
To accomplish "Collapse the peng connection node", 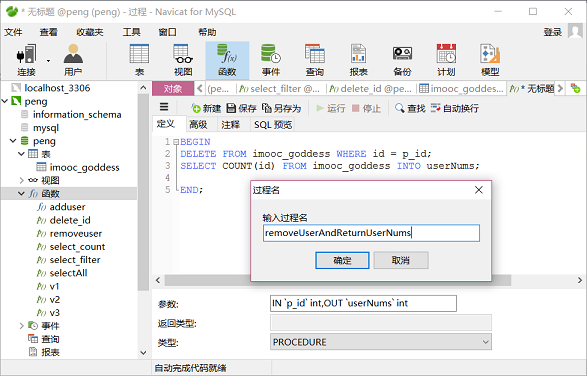I will tap(5, 101).
